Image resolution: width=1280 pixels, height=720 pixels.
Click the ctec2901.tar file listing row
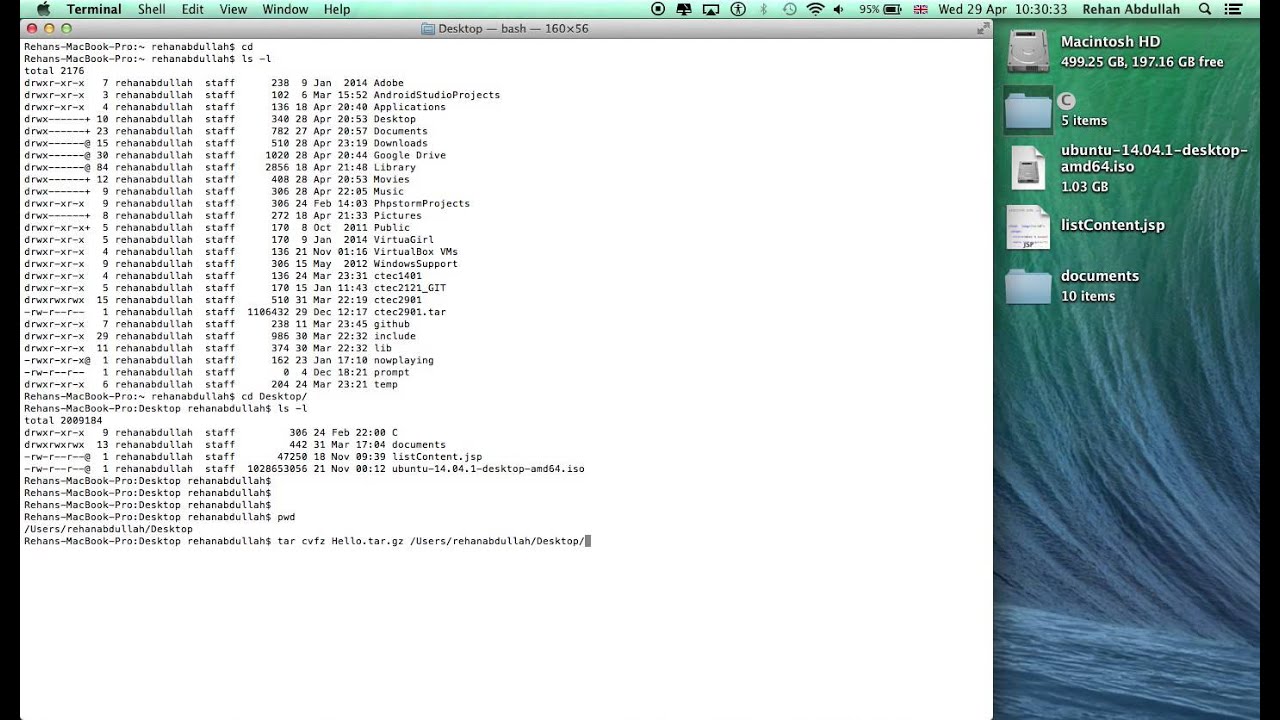pos(235,312)
